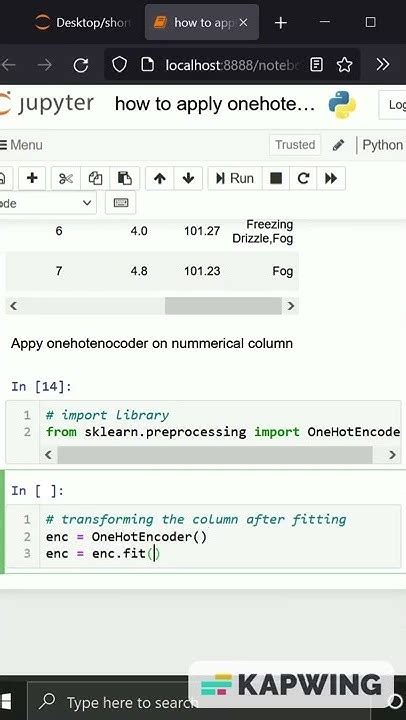Click the pencil edit mode icon
The width and height of the screenshot is (406, 720).
[338, 145]
